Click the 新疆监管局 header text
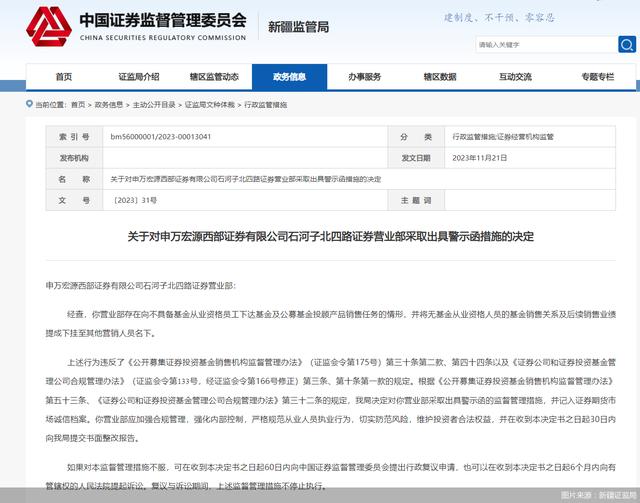Screen dimensions: 640x503 [x=298, y=27]
